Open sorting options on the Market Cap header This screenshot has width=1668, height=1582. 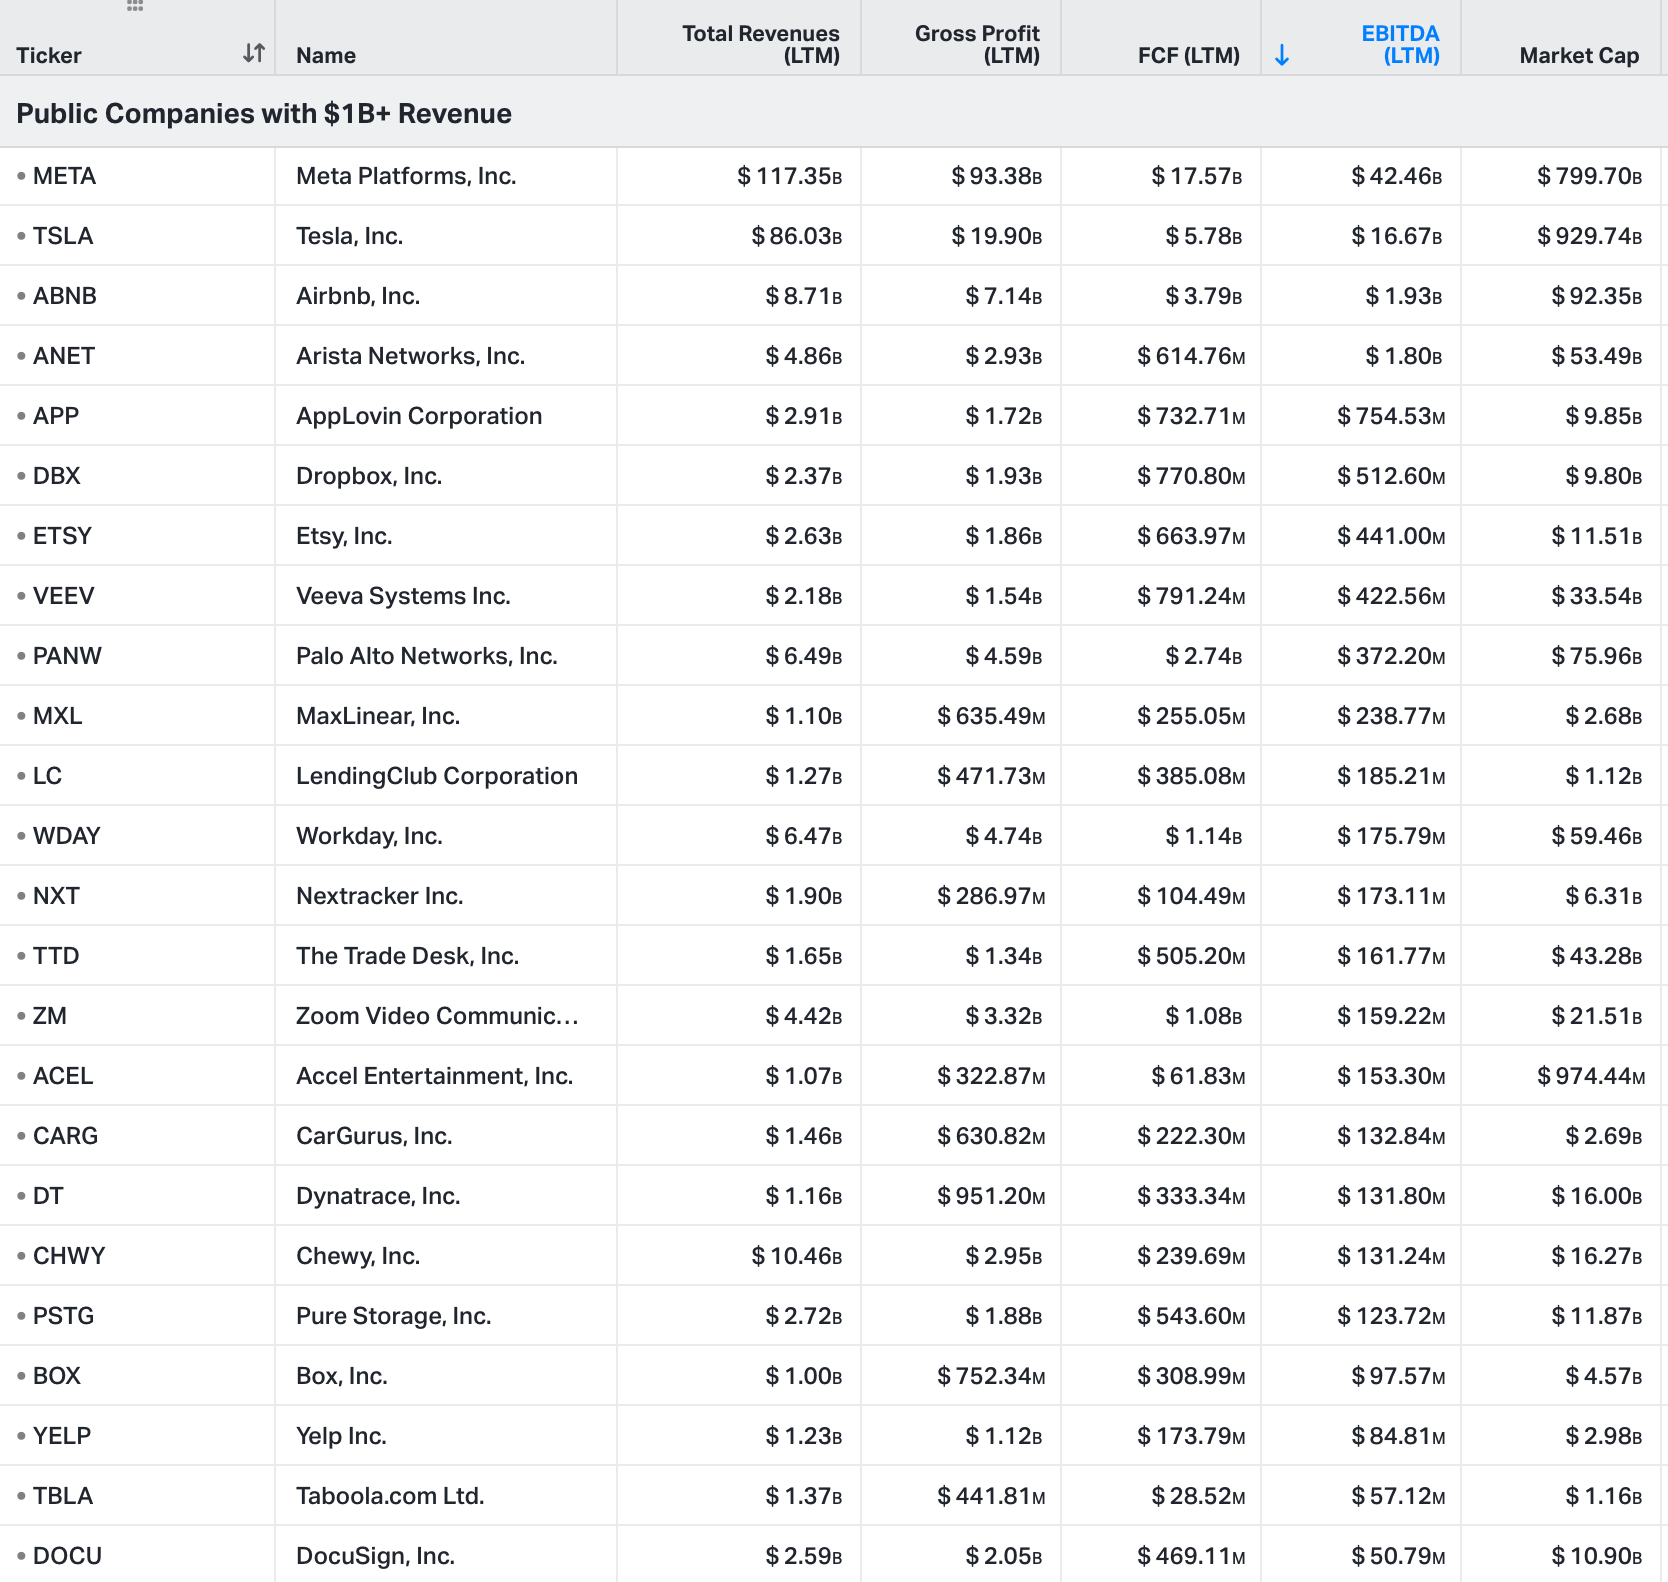click(1579, 55)
